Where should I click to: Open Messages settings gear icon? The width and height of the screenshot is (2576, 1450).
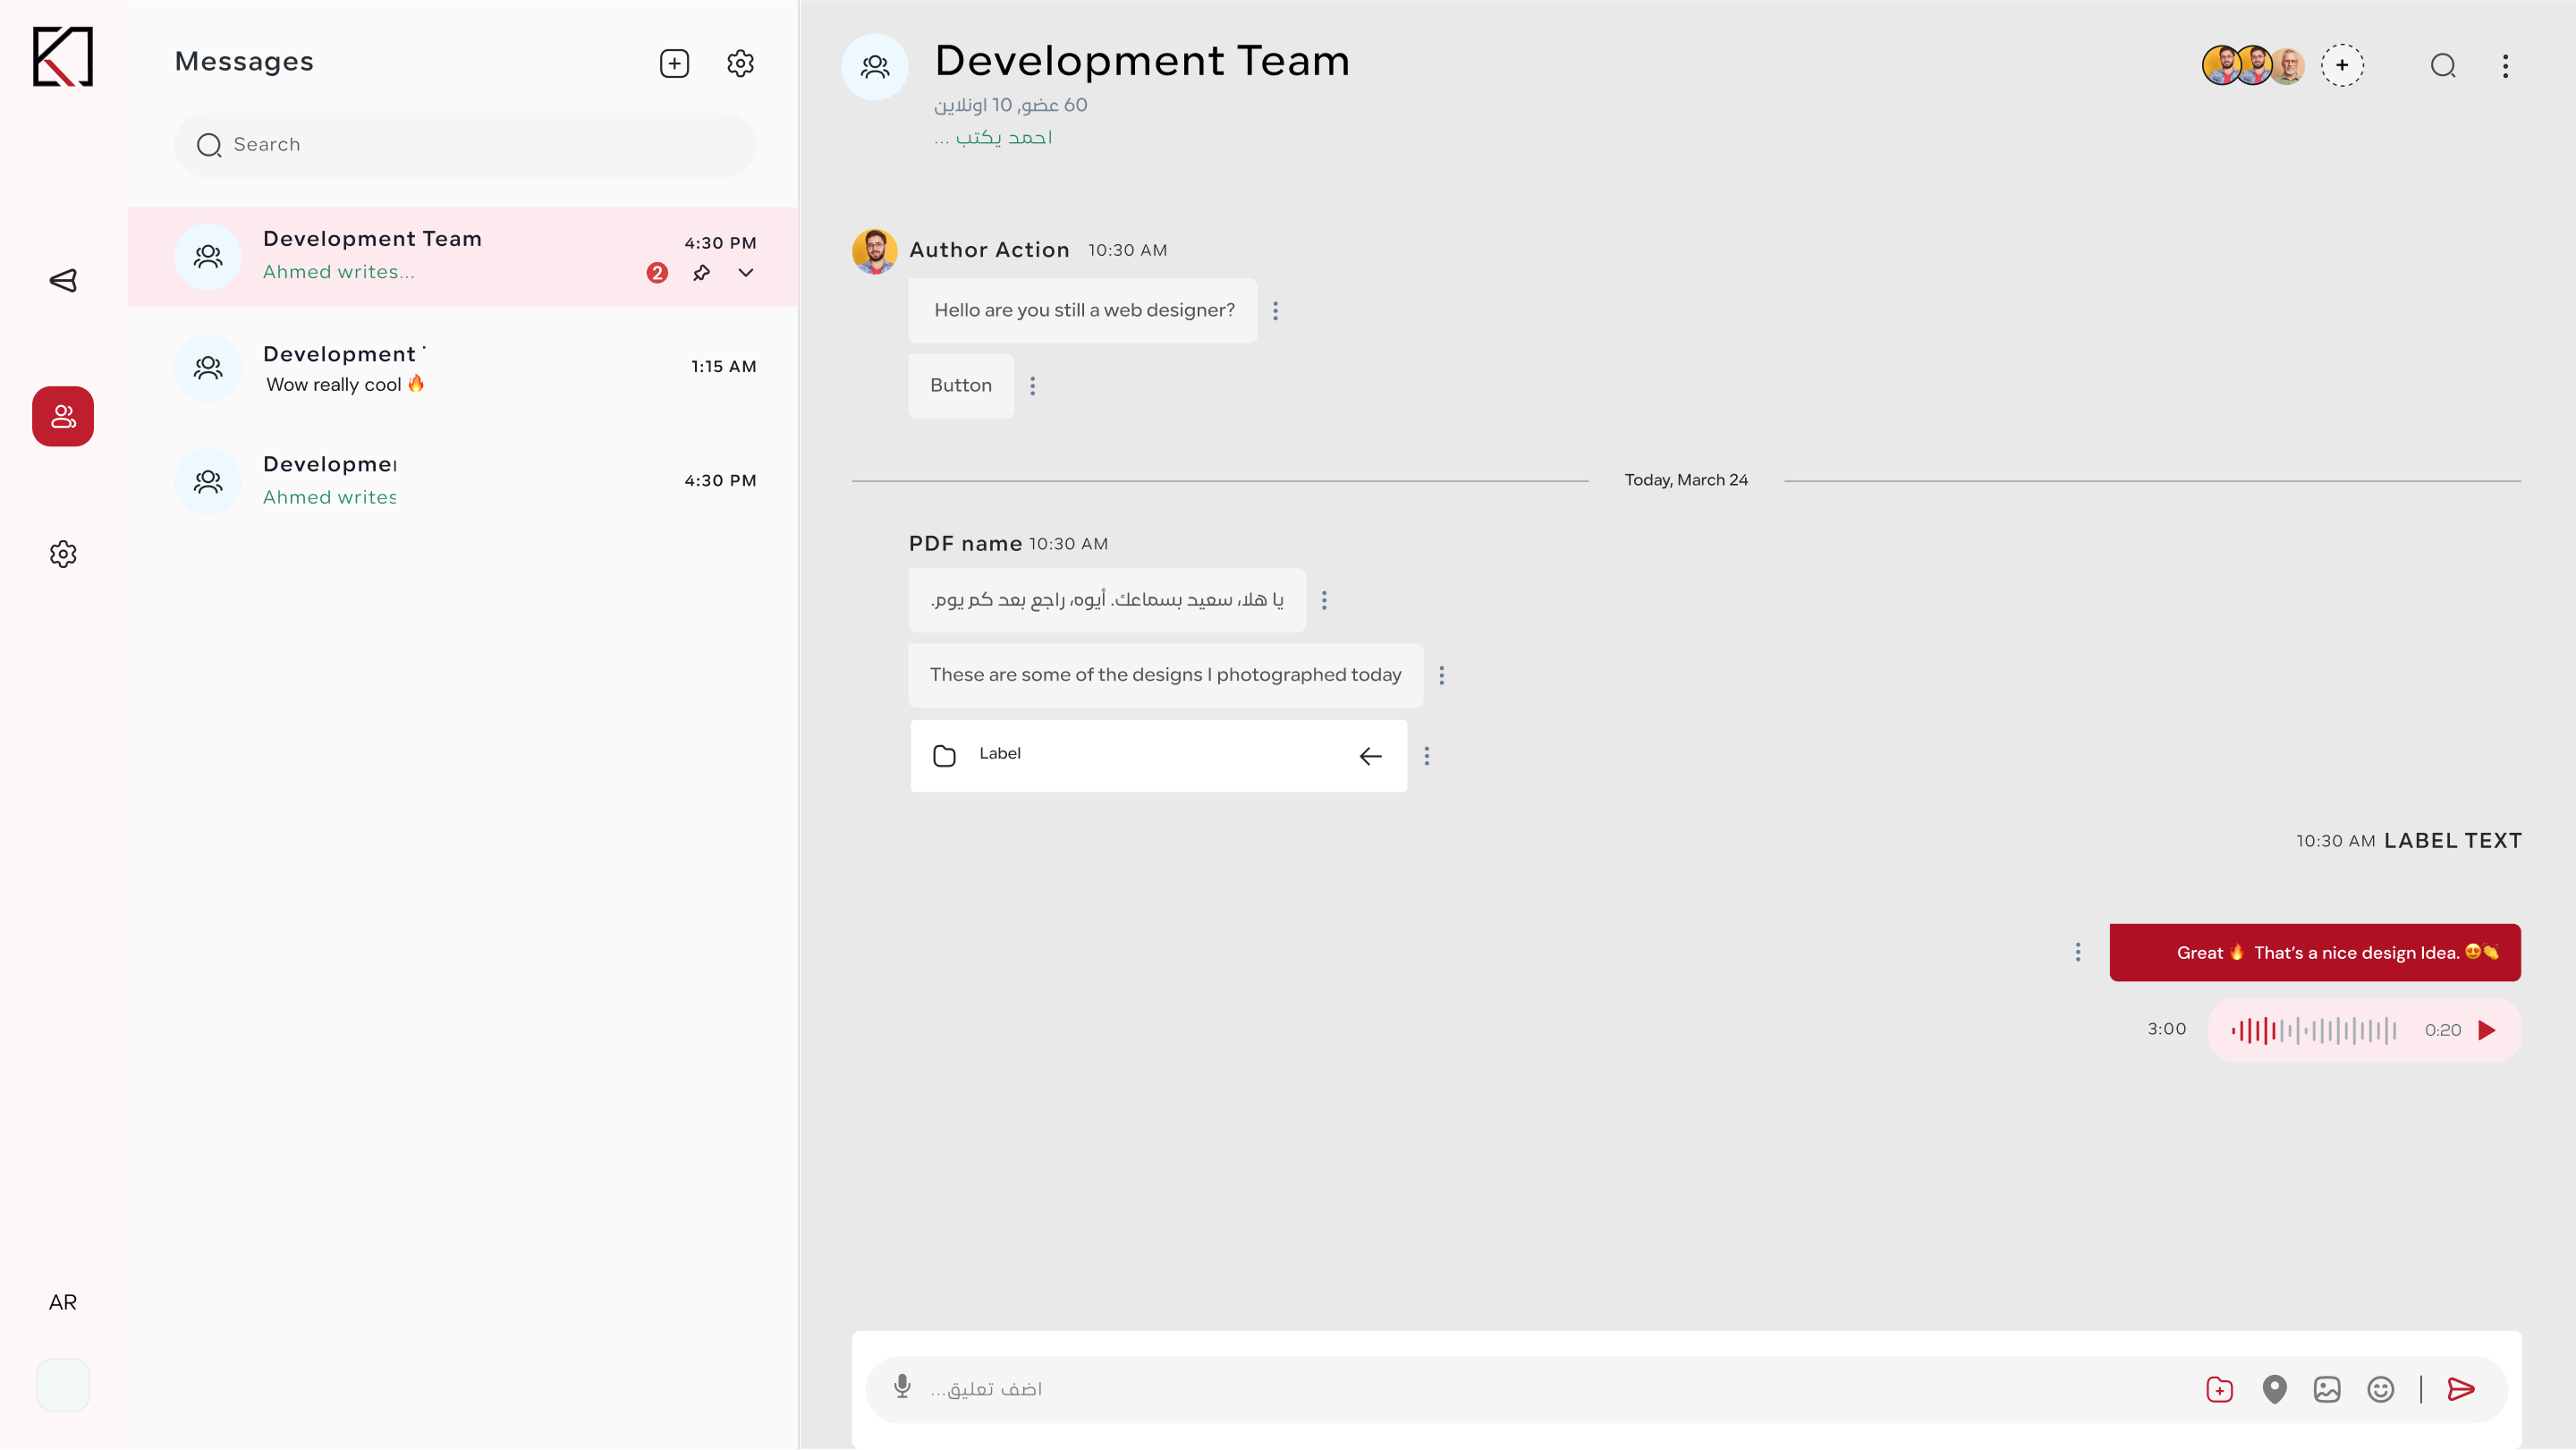click(x=740, y=64)
